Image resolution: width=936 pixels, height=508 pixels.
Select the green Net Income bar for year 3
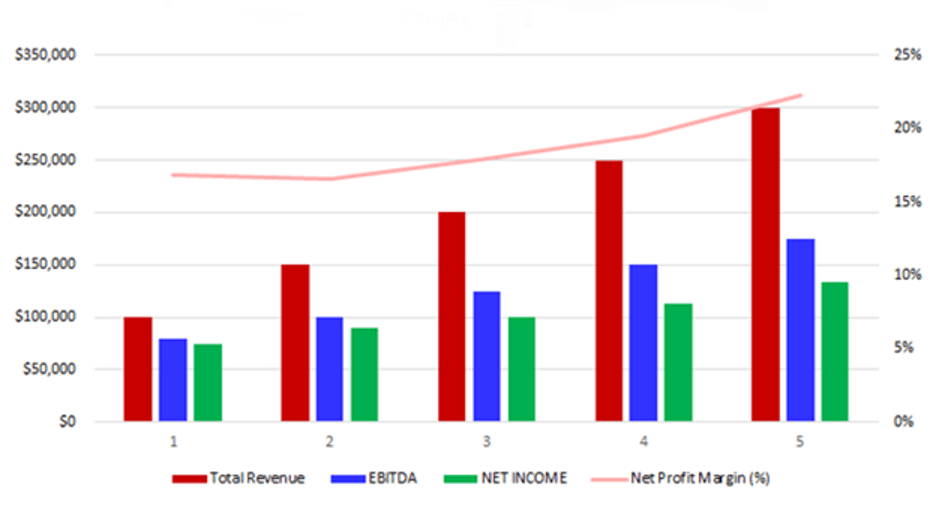point(522,369)
